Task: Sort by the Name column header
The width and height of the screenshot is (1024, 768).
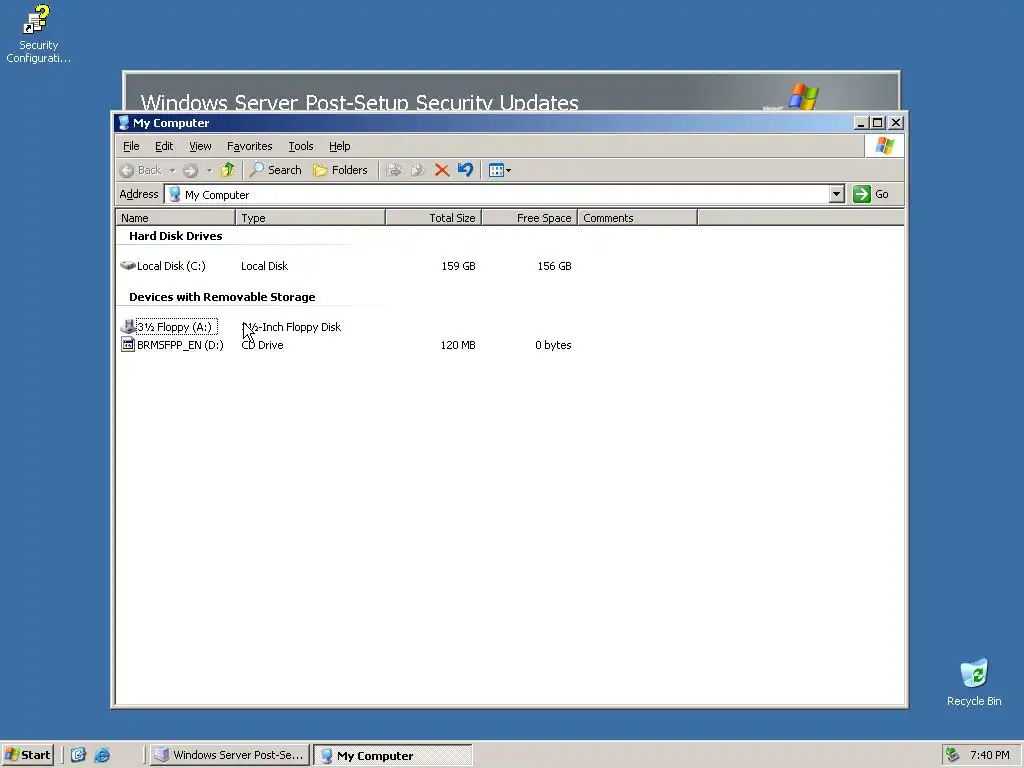Action: 176,217
